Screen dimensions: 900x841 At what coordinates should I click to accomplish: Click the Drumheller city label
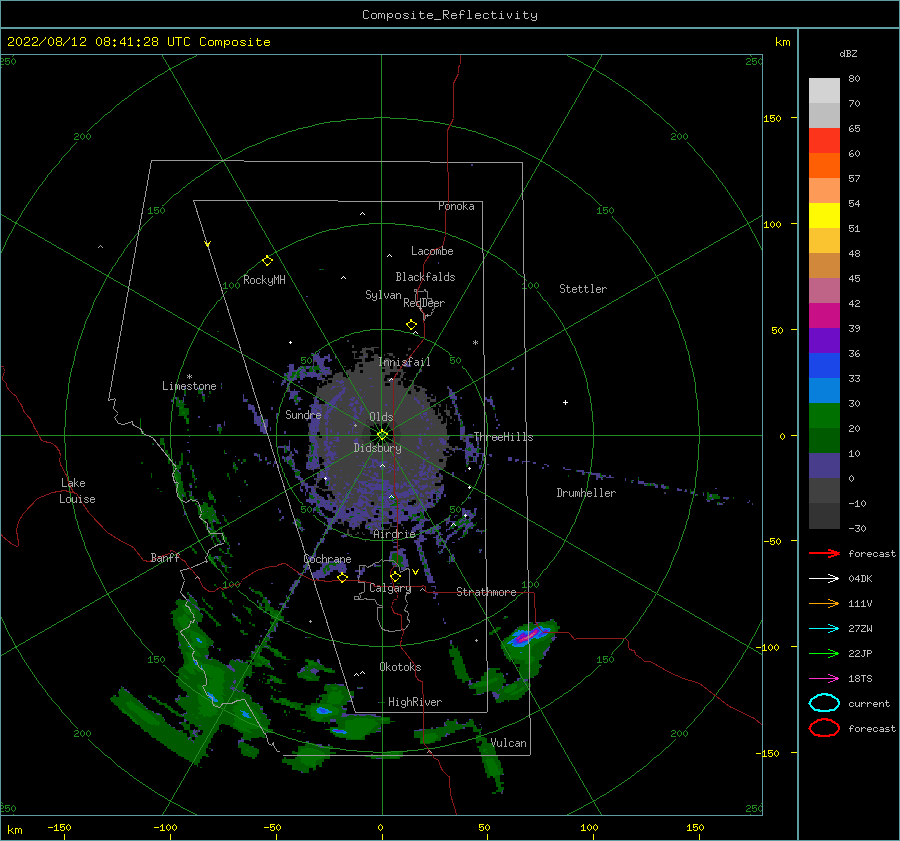click(586, 493)
